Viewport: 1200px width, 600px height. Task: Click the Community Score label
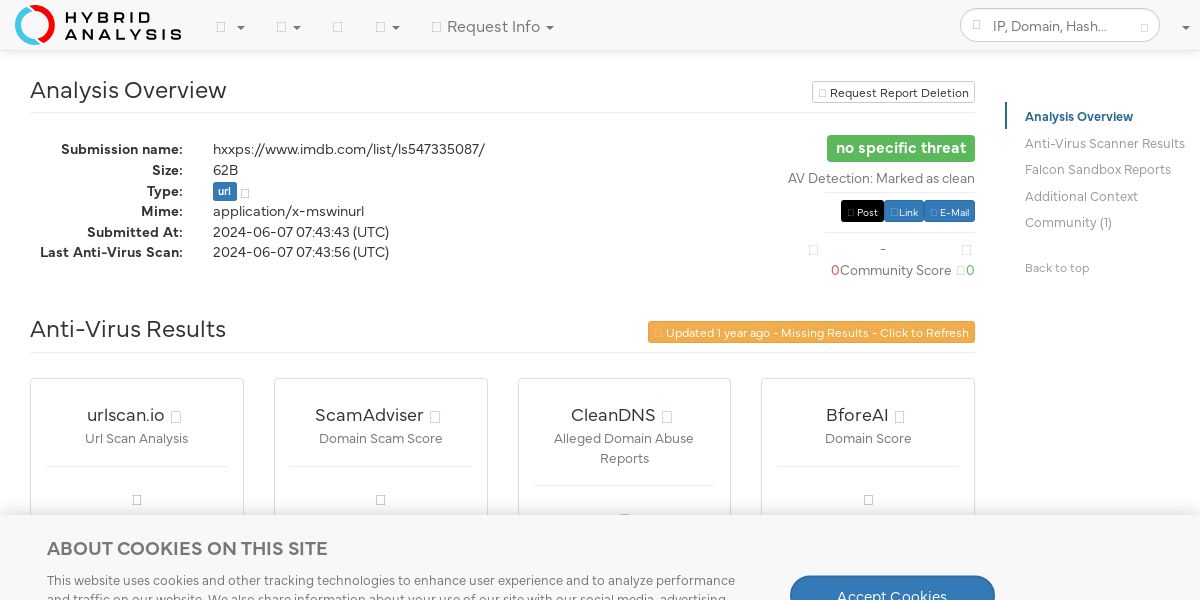tap(896, 270)
